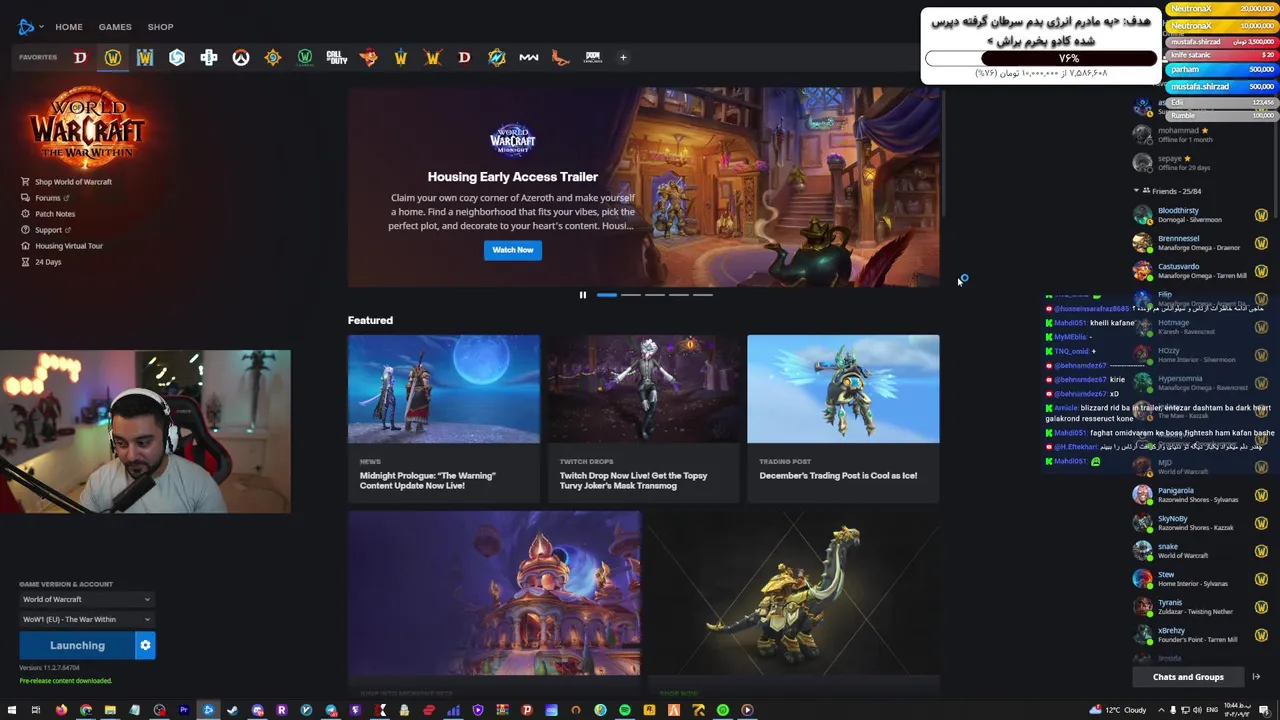Open the Twitch Drop Topsy Turvy thumbnail

(643, 389)
